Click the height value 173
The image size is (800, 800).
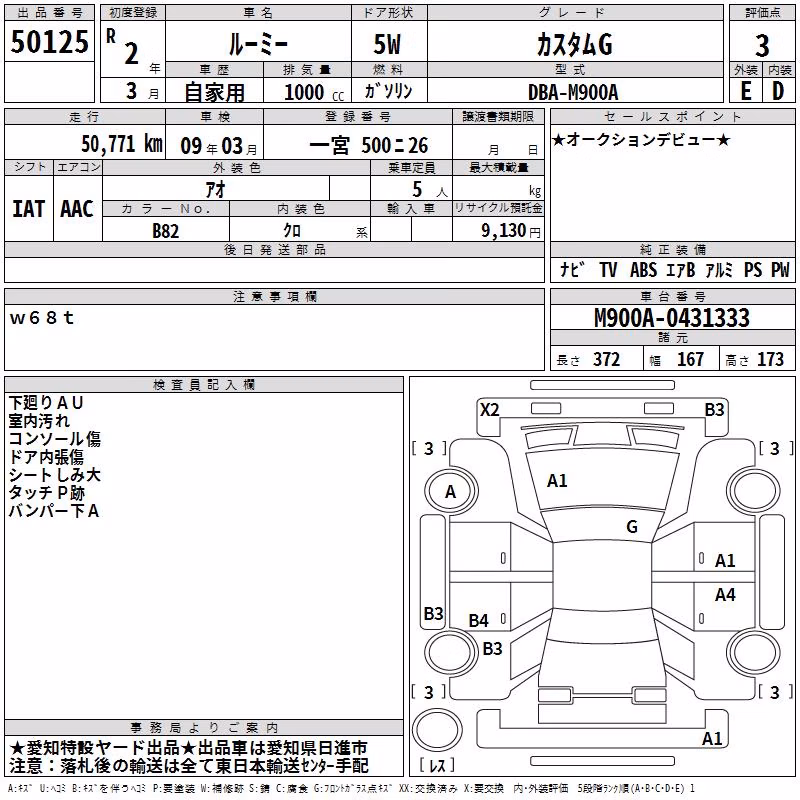click(770, 360)
